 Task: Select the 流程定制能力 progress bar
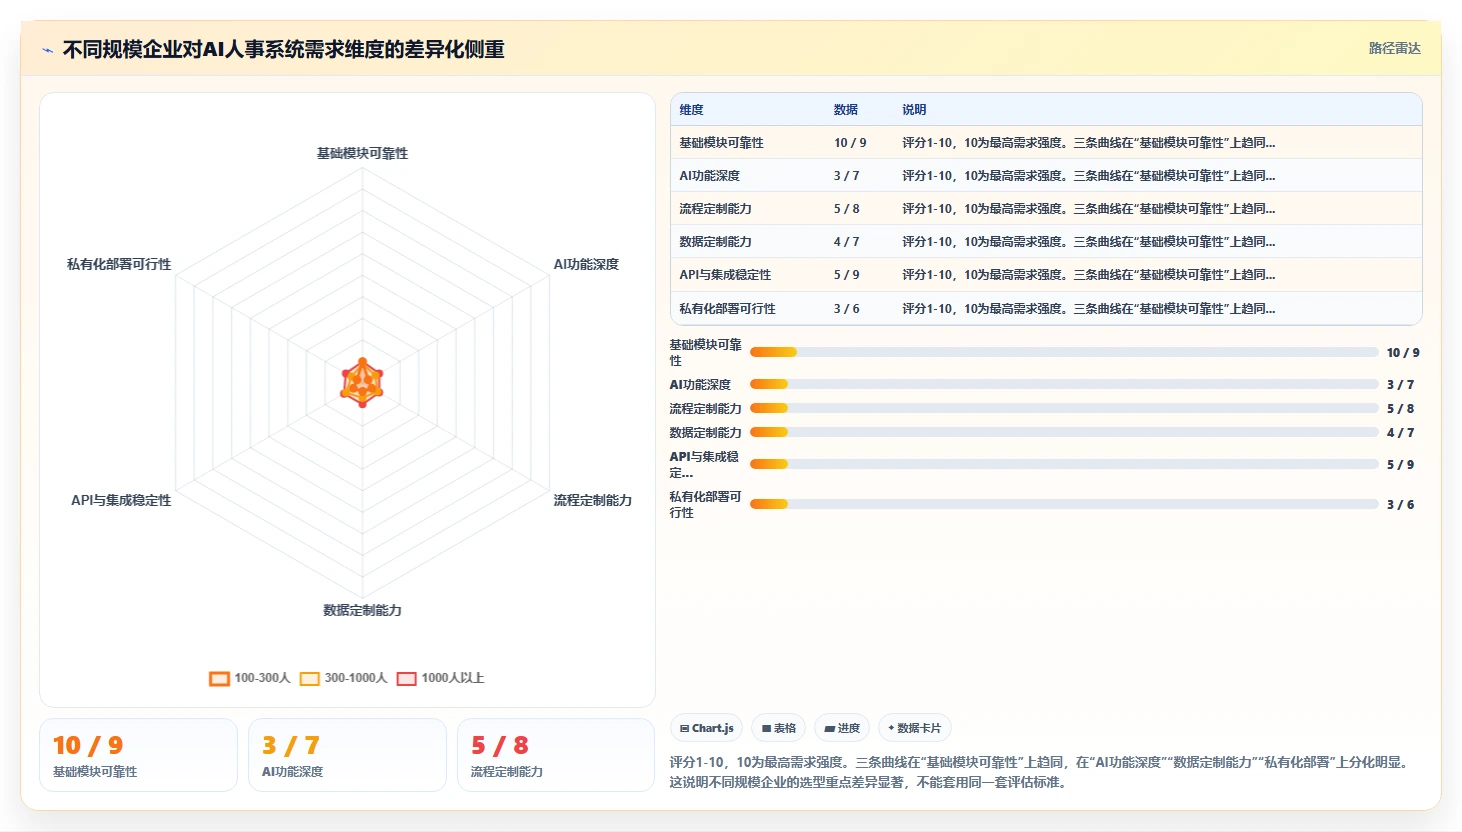1064,408
